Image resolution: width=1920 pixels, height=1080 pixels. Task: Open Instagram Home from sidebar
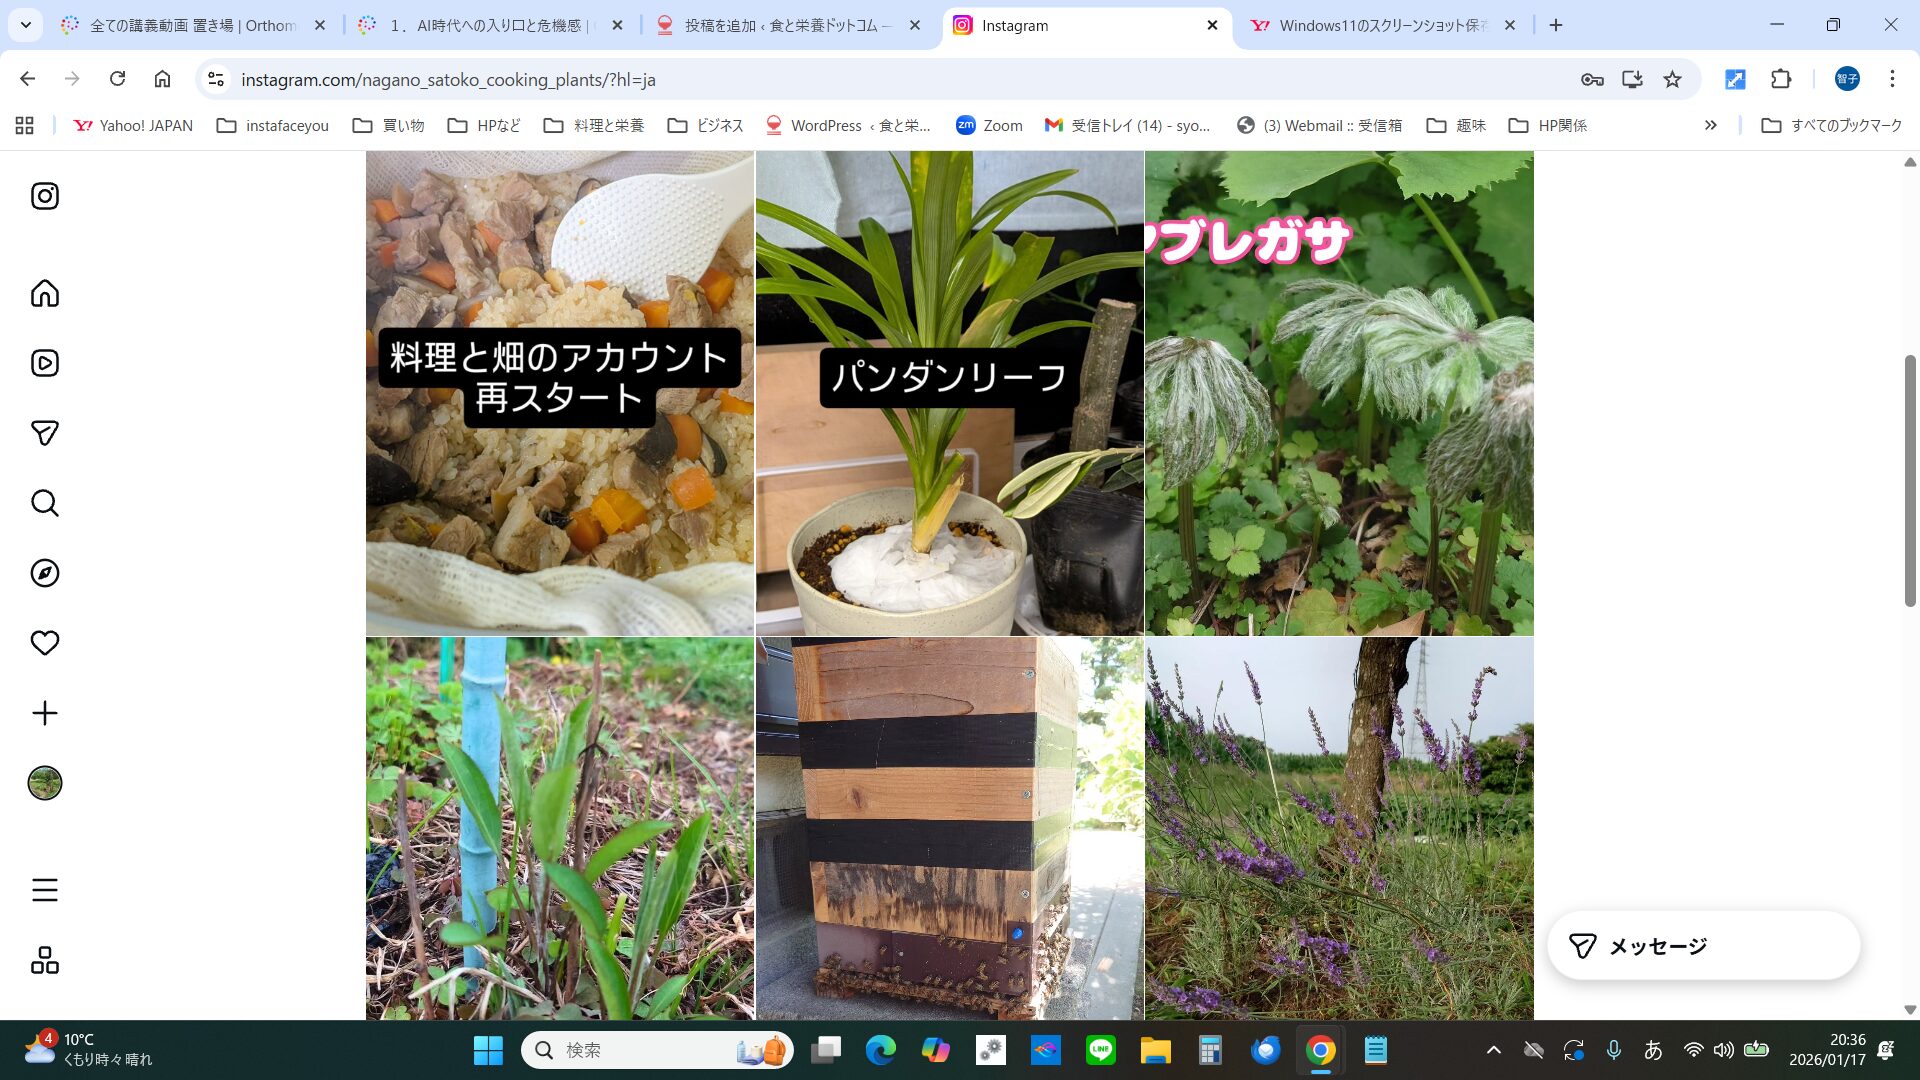(45, 293)
